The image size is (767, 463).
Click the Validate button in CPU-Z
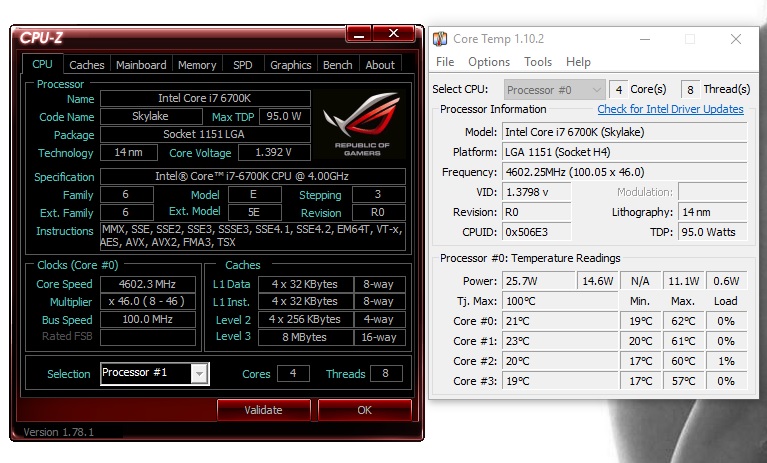pyautogui.click(x=264, y=410)
